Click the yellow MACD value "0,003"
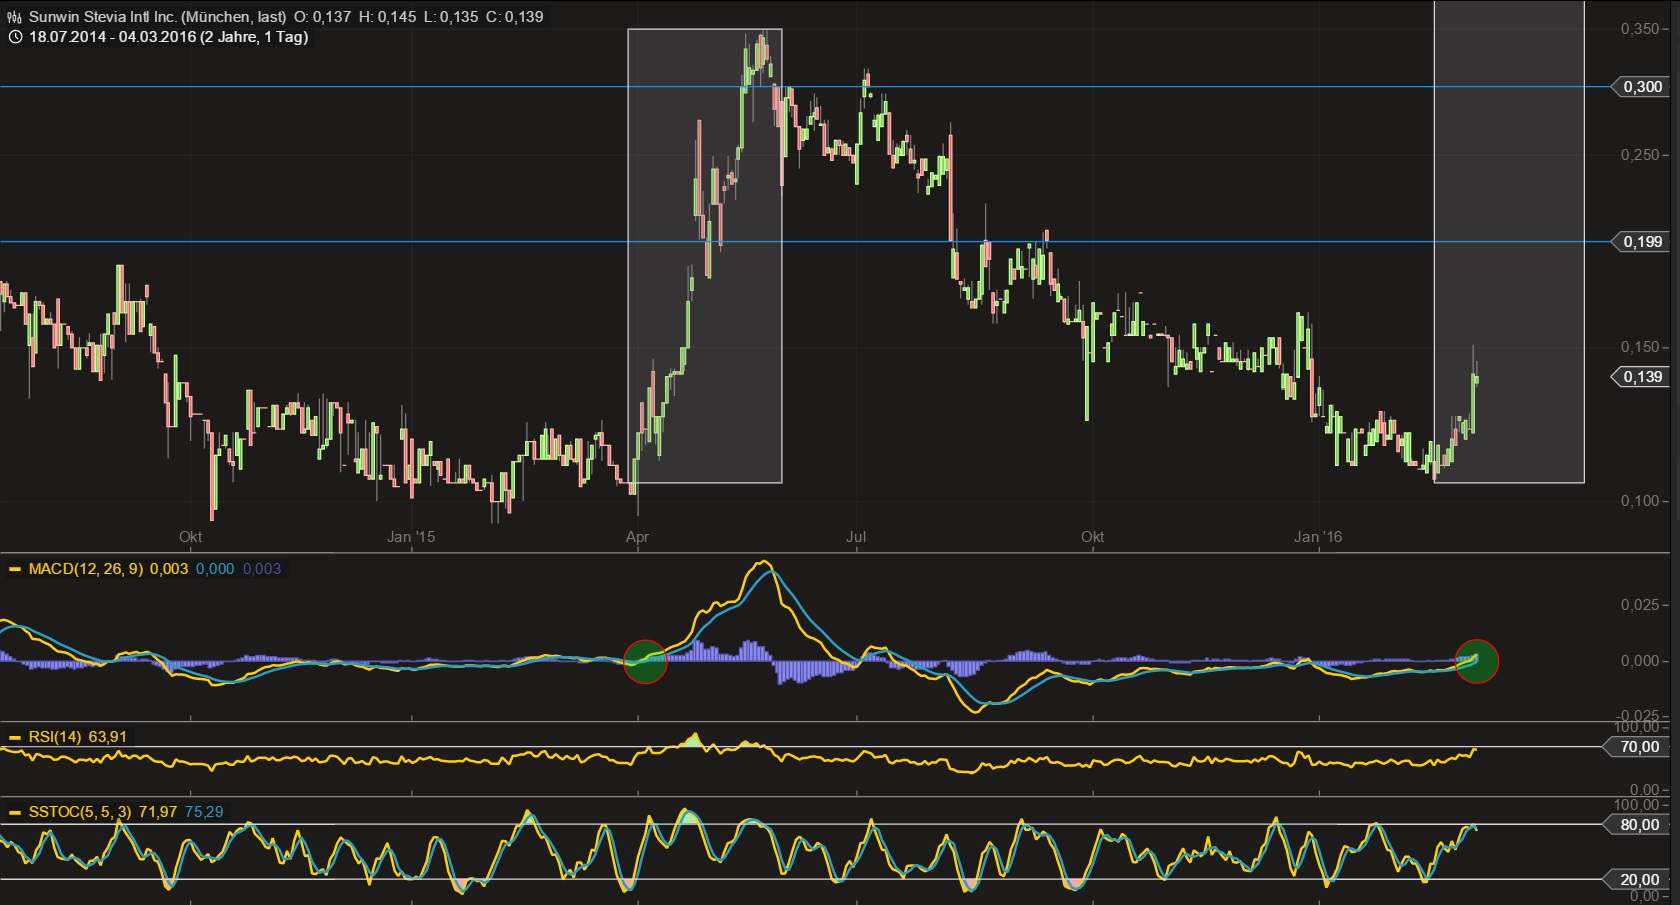Viewport: 1680px width, 905px height. (169, 569)
